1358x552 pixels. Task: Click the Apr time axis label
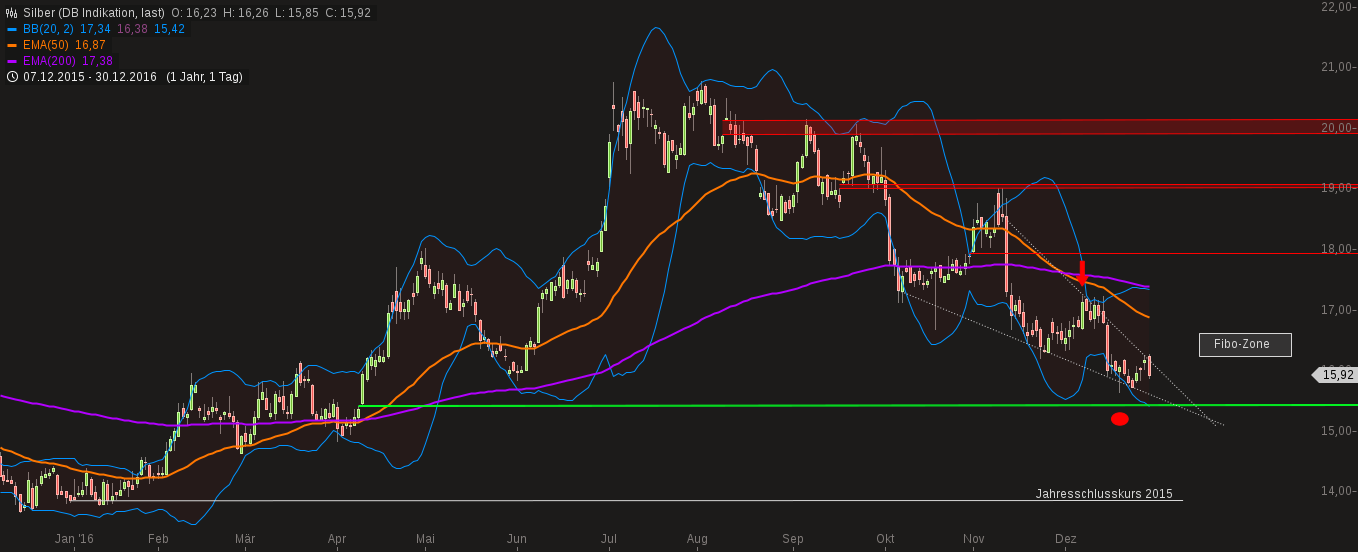point(337,539)
